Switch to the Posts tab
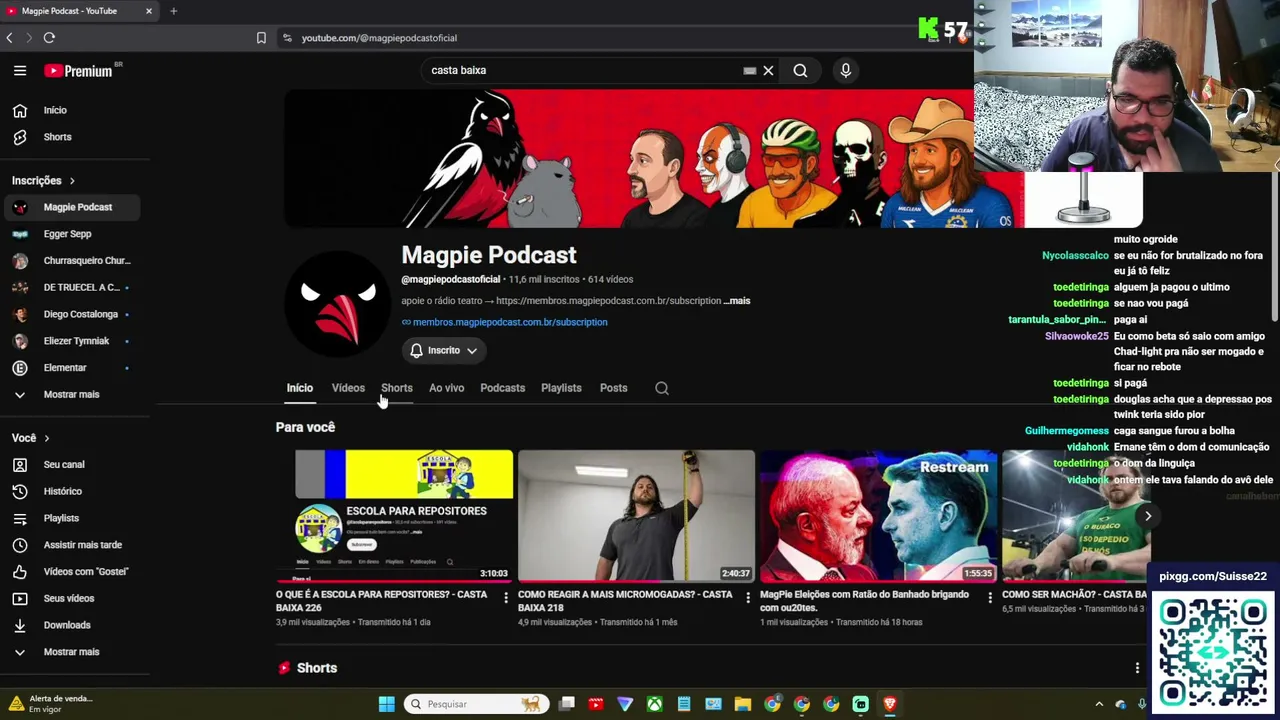 click(614, 388)
